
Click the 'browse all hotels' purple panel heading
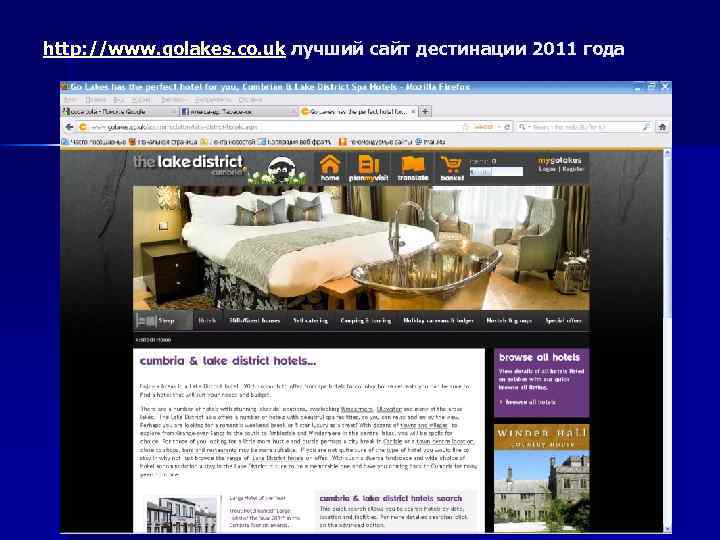540,357
